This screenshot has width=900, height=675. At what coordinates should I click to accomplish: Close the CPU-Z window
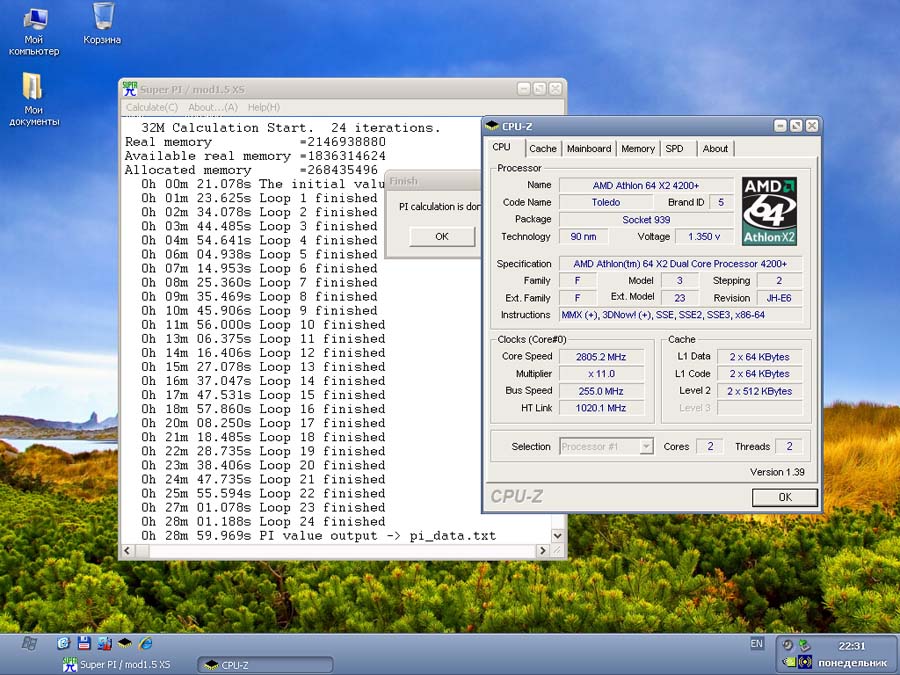point(812,126)
